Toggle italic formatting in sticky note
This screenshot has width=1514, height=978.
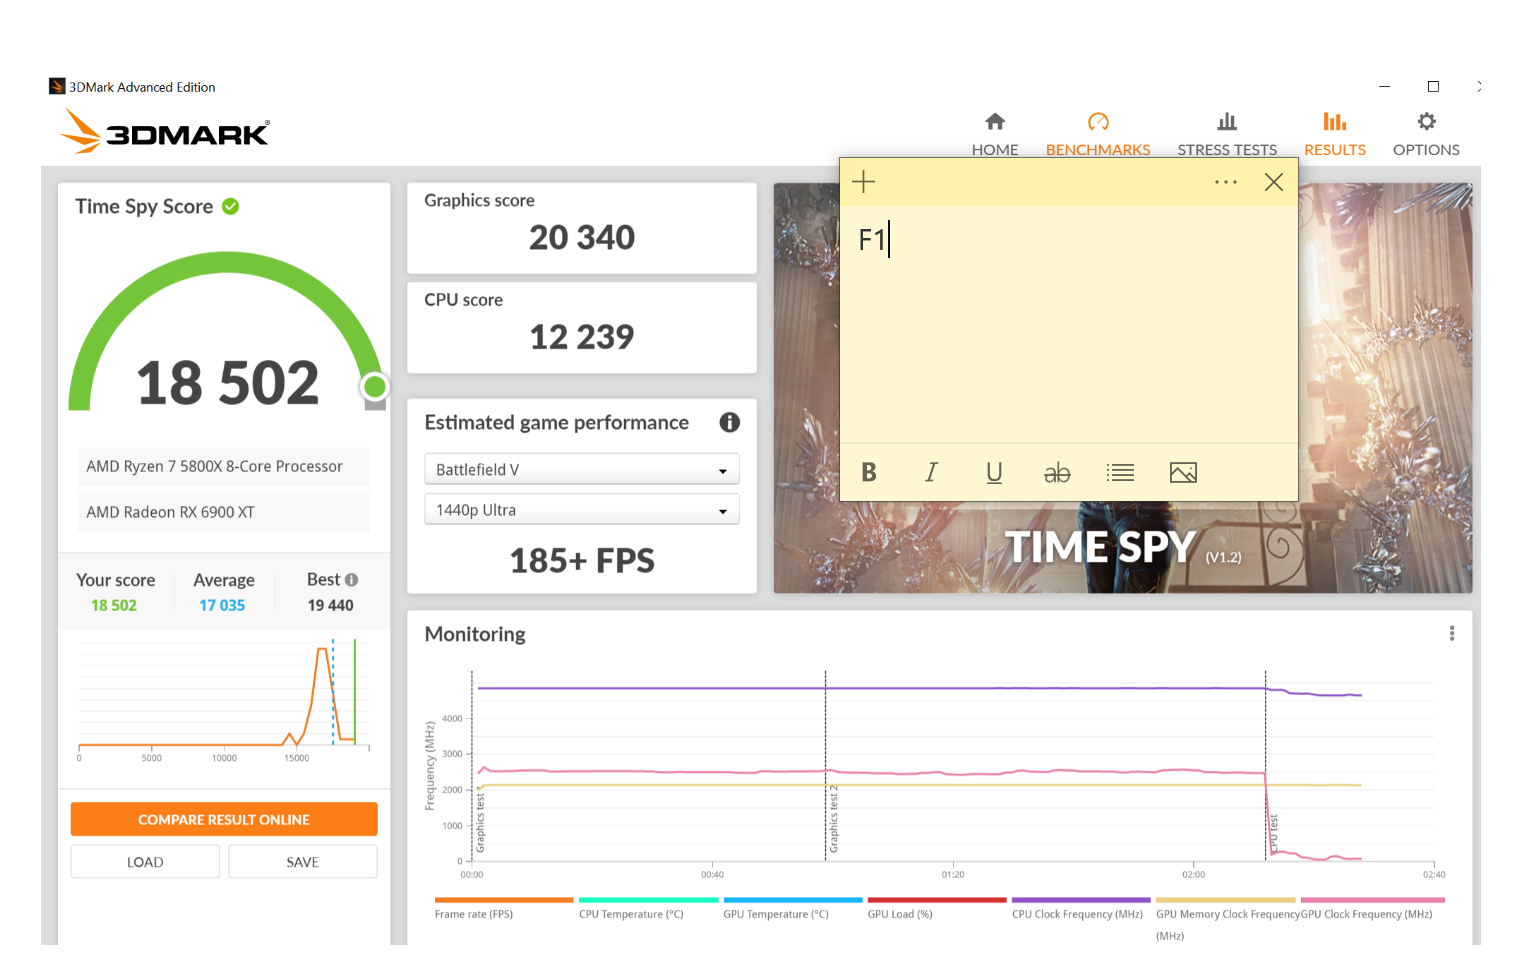pos(931,472)
